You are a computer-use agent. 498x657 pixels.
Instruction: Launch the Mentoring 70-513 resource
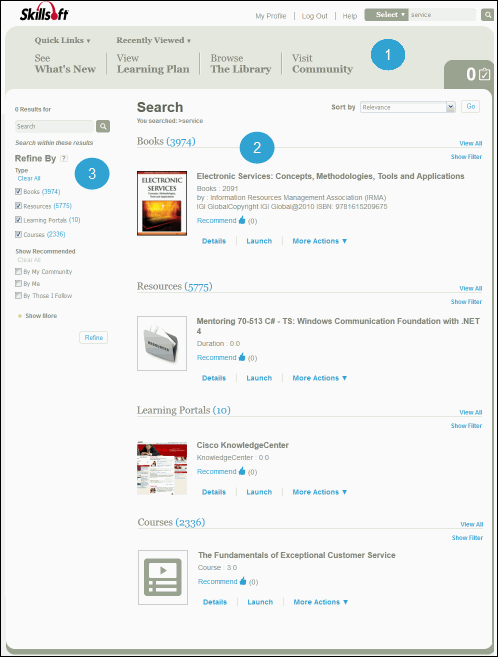pyautogui.click(x=259, y=378)
